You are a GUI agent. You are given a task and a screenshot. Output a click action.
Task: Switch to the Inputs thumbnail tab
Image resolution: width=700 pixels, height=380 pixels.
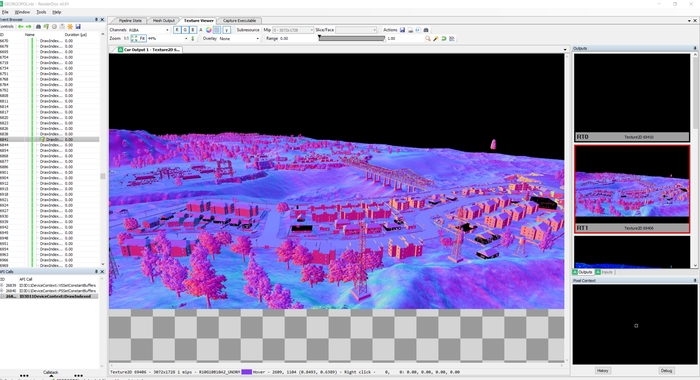pos(604,272)
